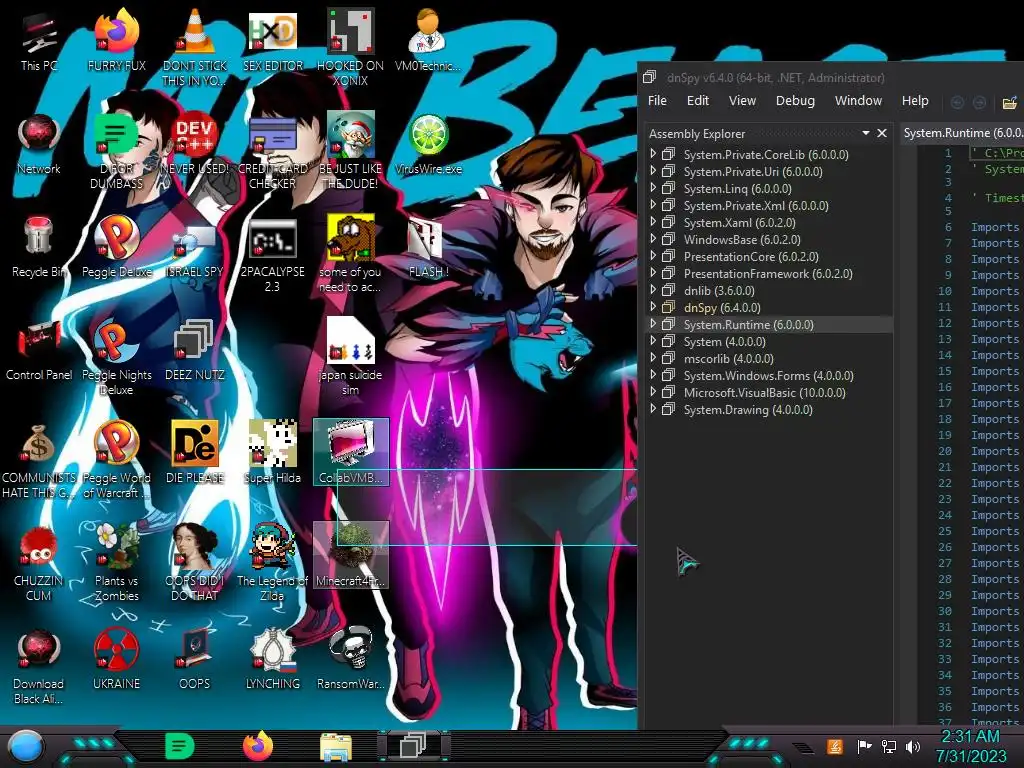Viewport: 1024px width, 768px height.
Task: Select System.Windows.Forms (4.0.0.0) in tree
Action: [769, 376]
